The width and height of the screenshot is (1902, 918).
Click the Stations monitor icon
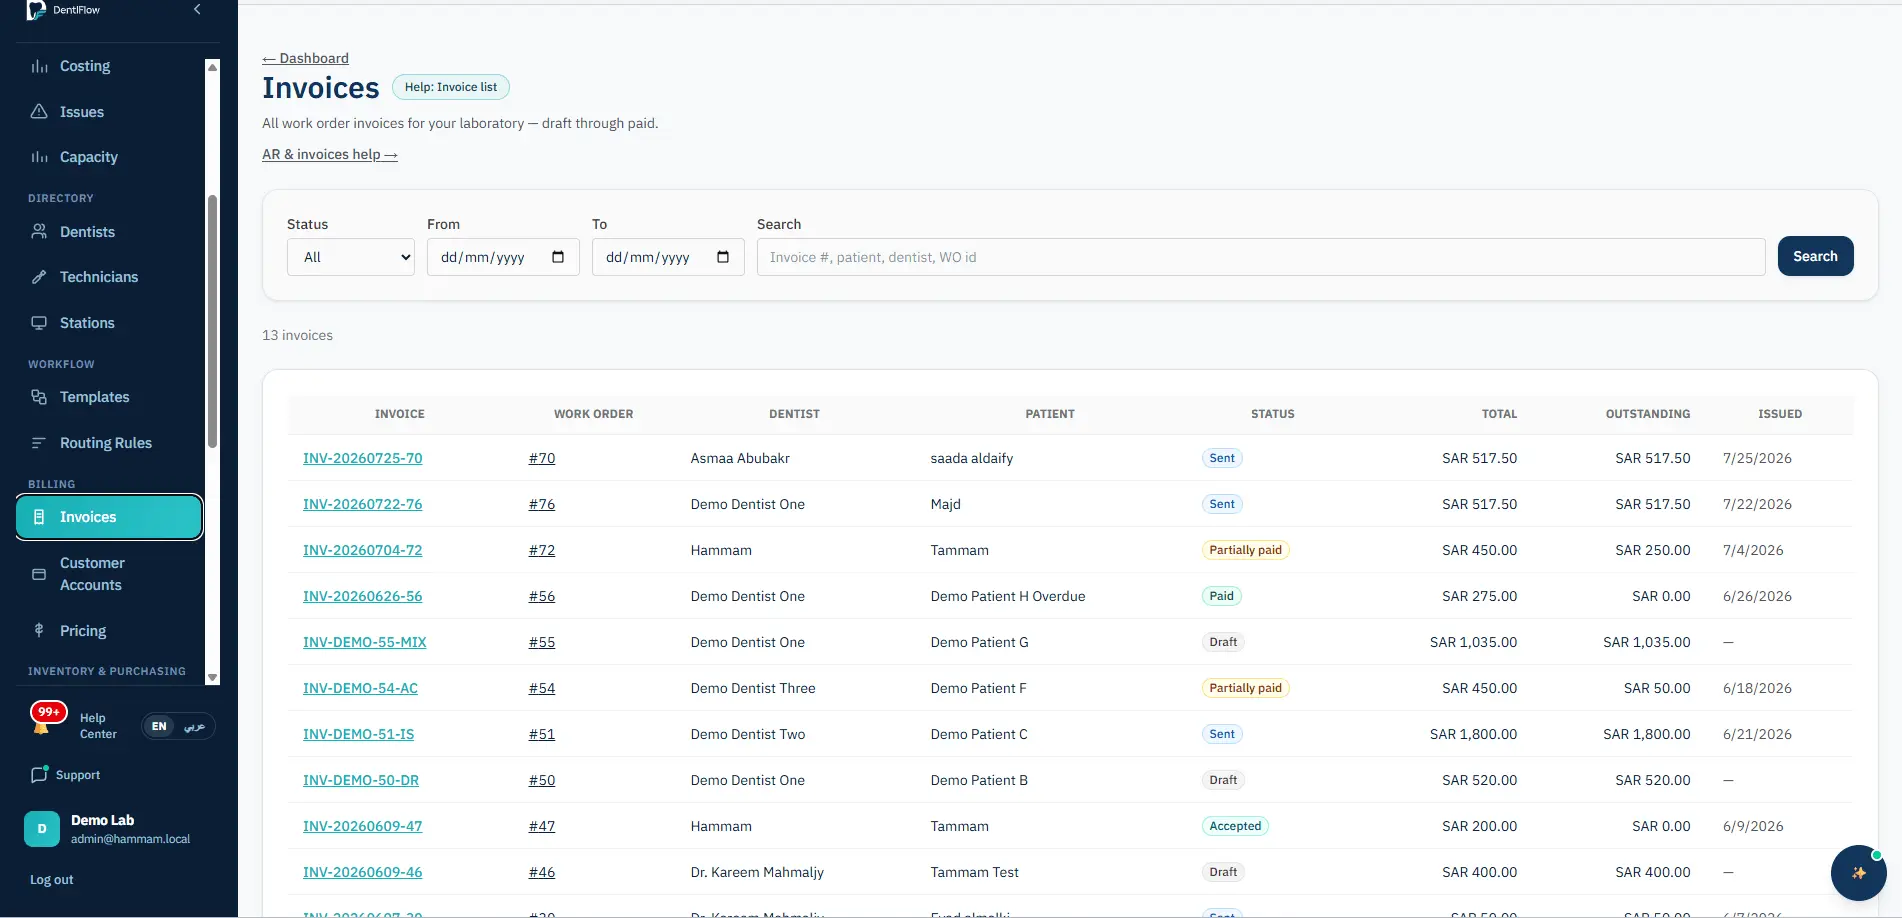coord(39,323)
